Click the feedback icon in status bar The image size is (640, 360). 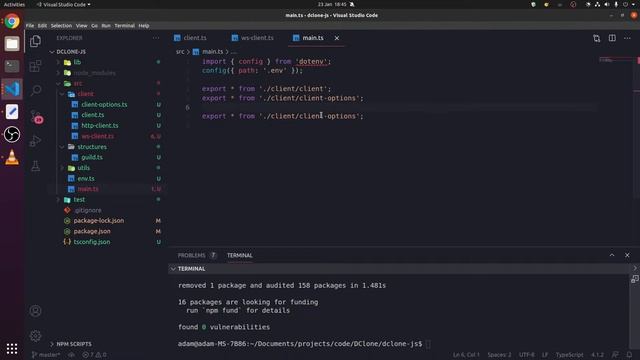tap(615, 355)
